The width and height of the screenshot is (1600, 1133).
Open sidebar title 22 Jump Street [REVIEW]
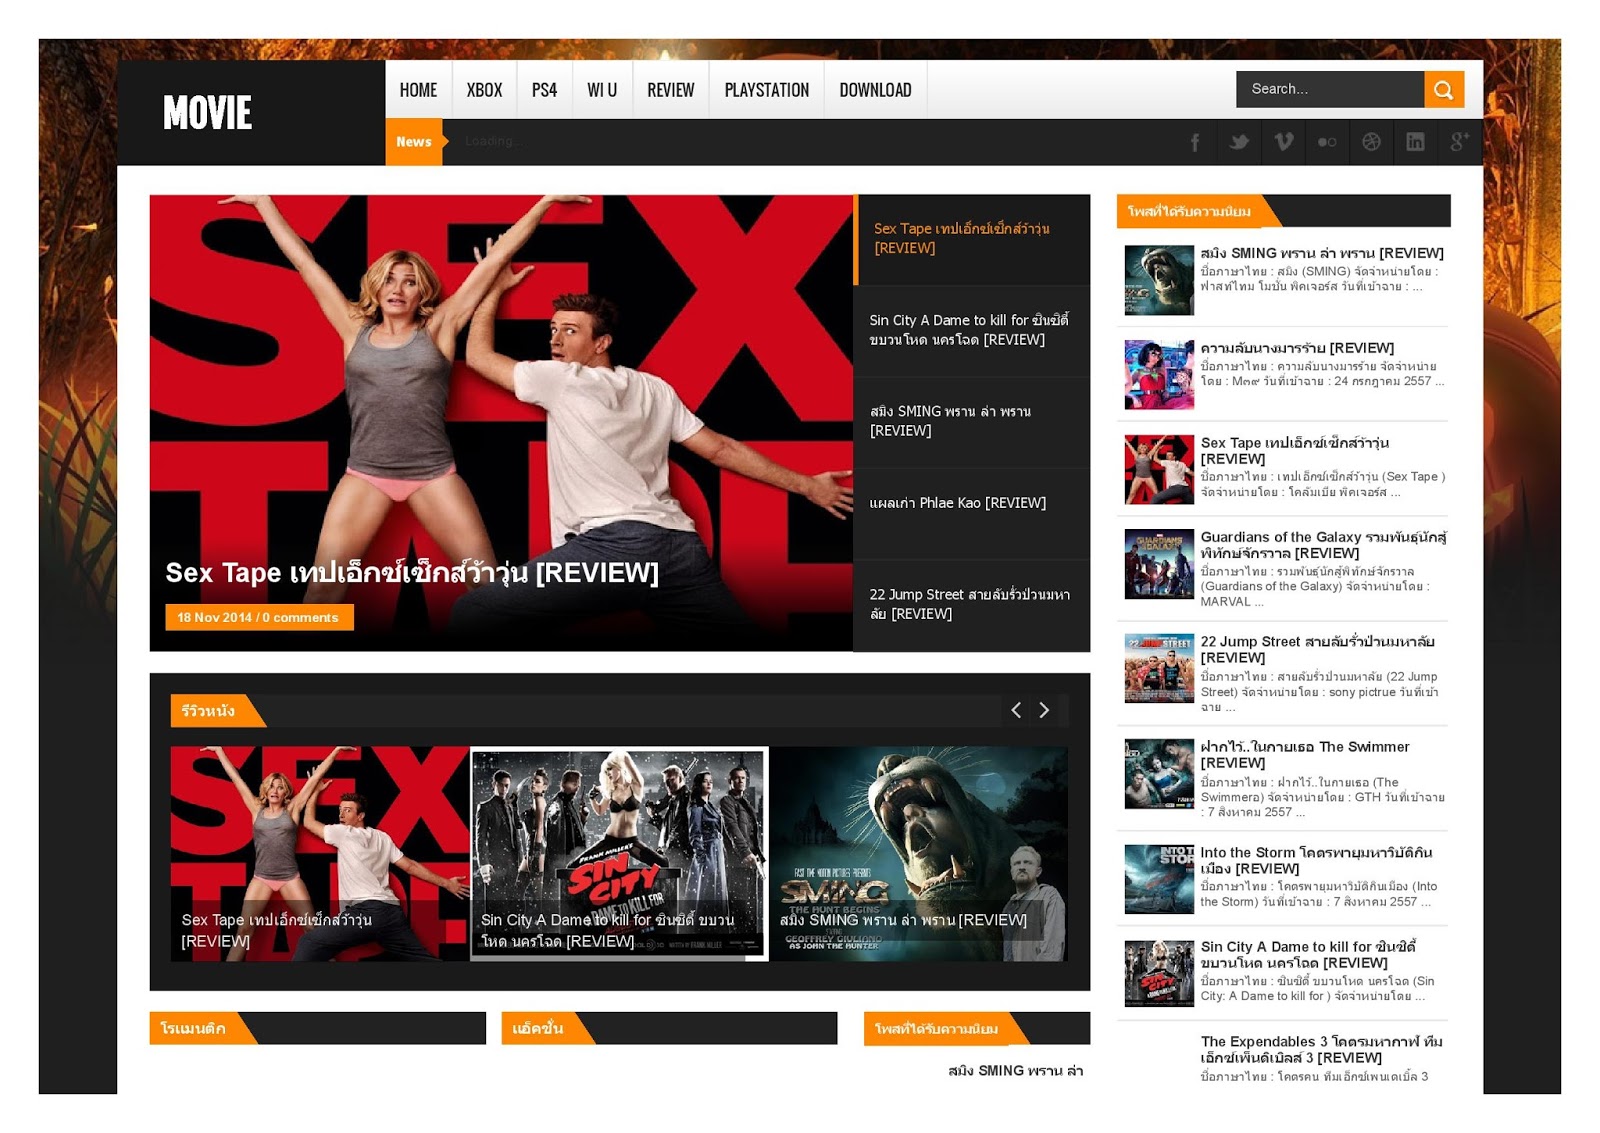tap(1318, 650)
